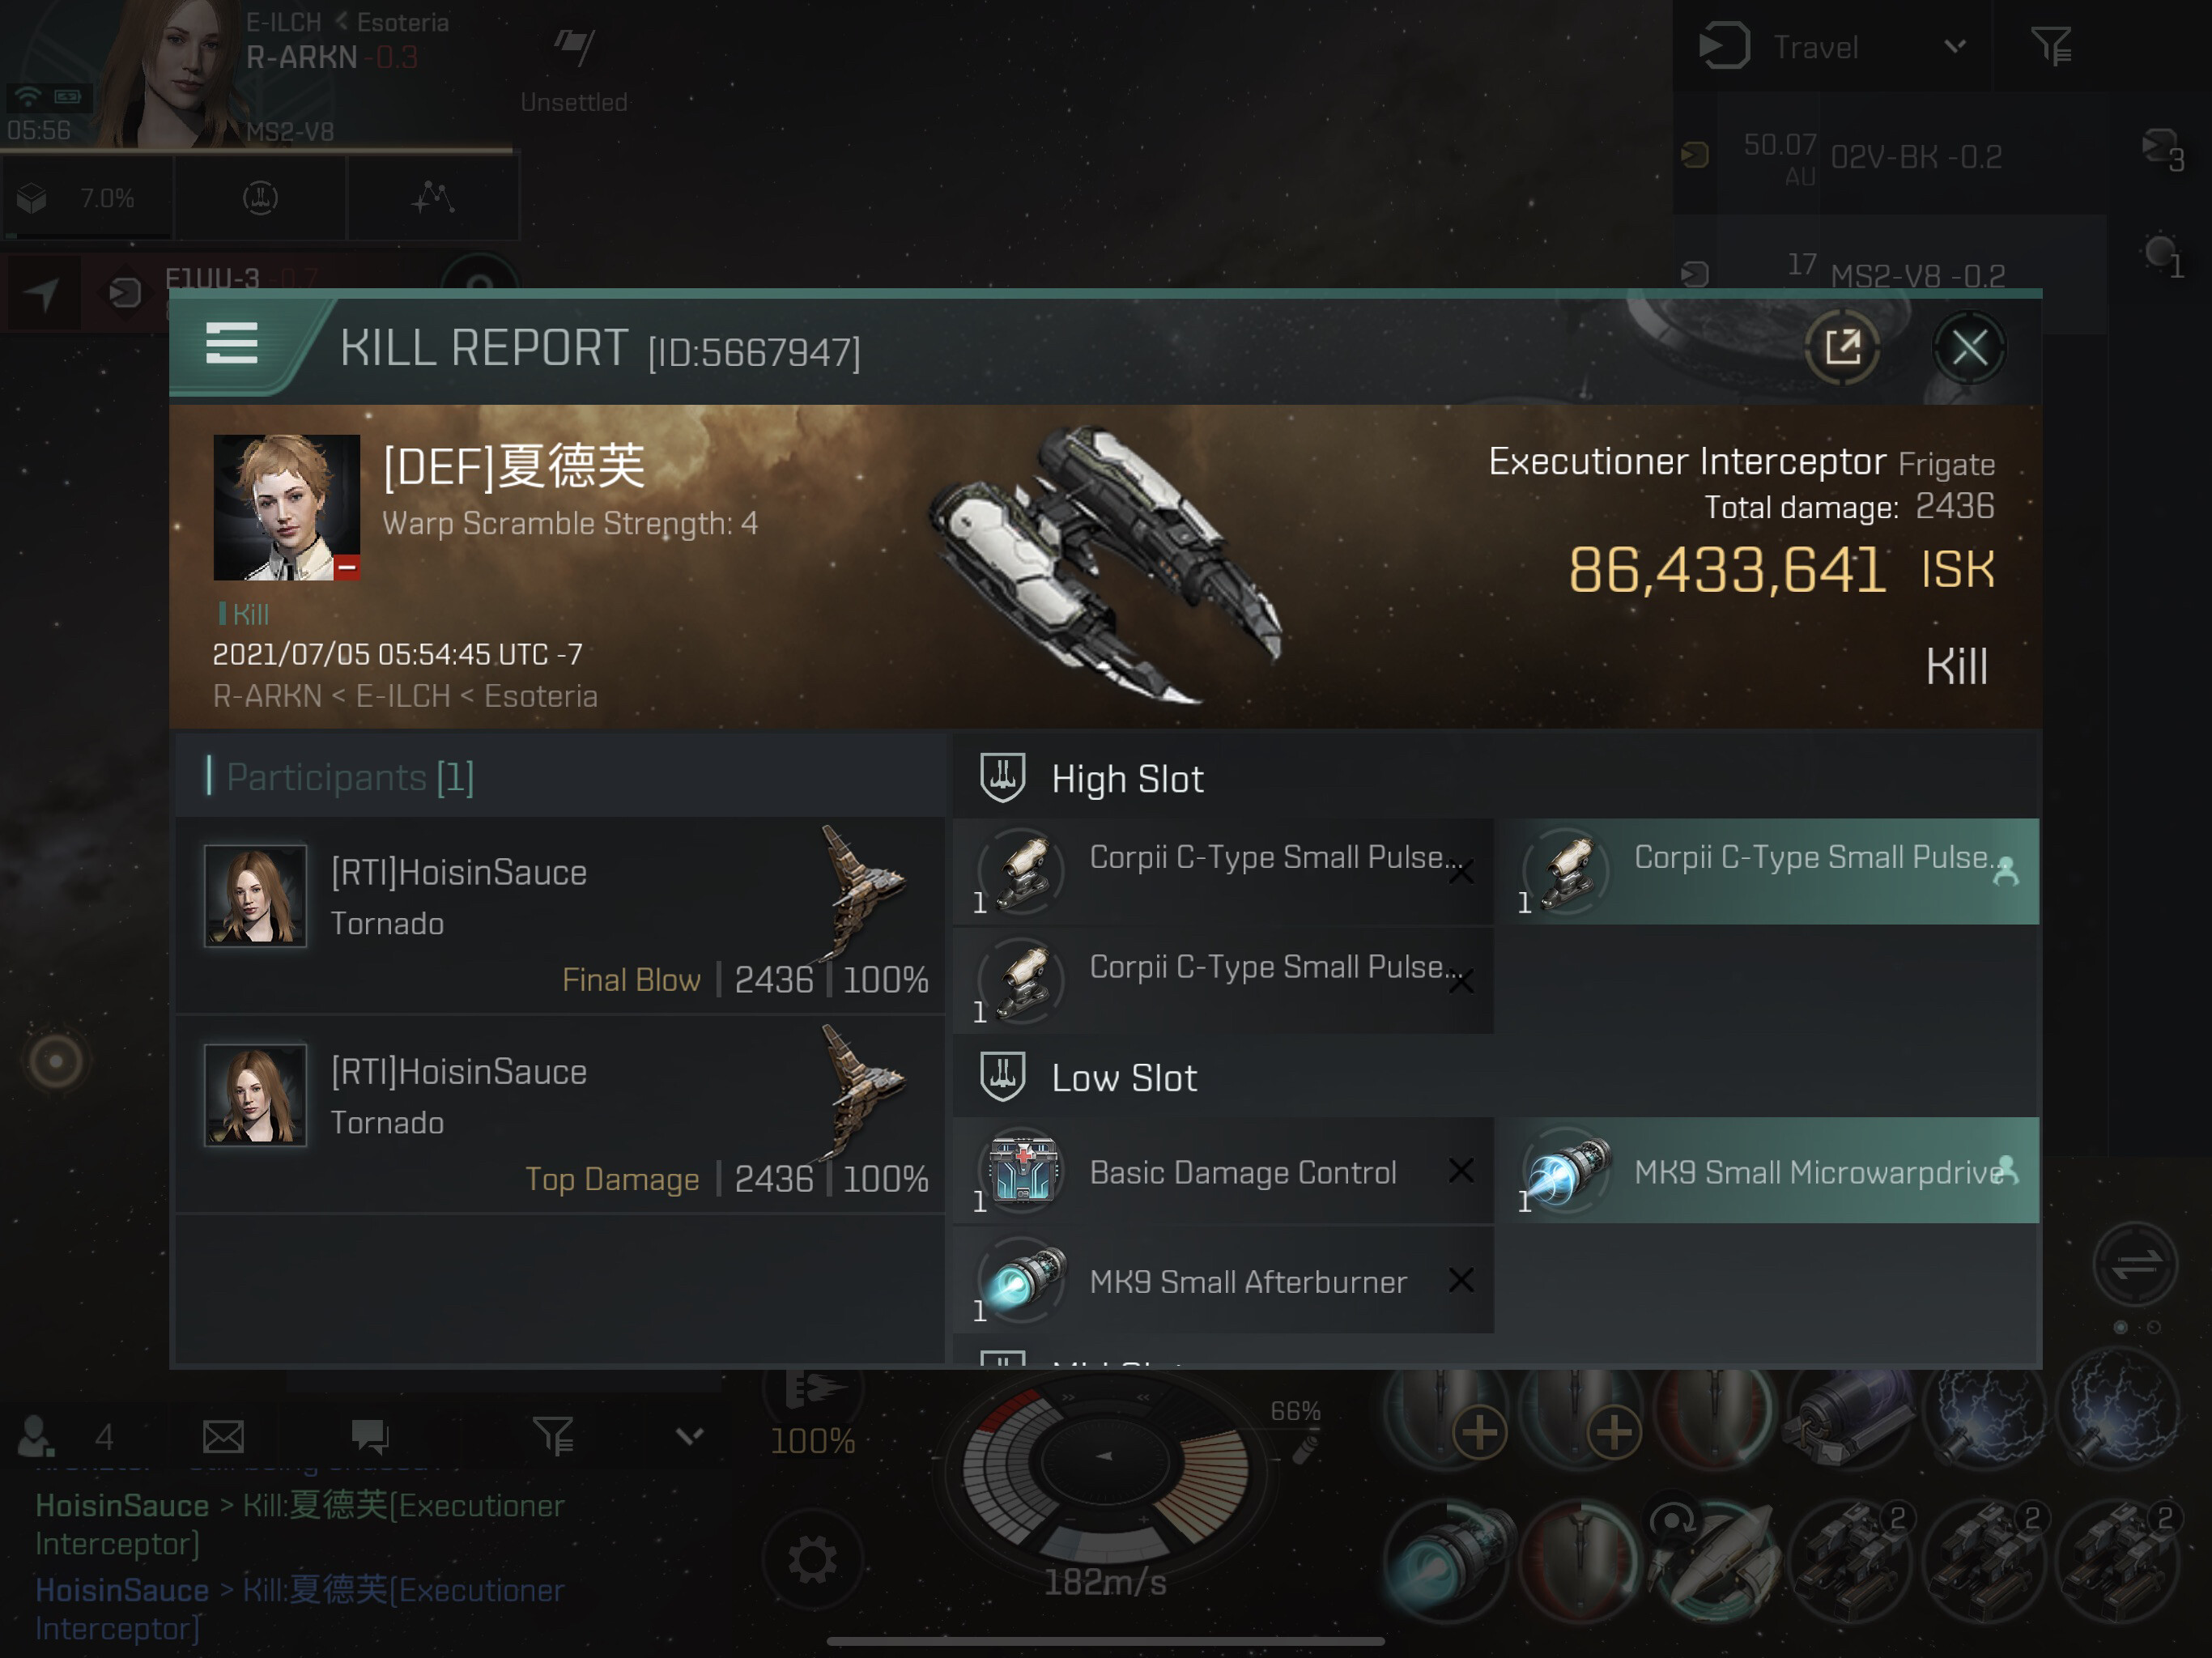Open the chat bubble icon
The image size is (2212, 1658).
(370, 1437)
